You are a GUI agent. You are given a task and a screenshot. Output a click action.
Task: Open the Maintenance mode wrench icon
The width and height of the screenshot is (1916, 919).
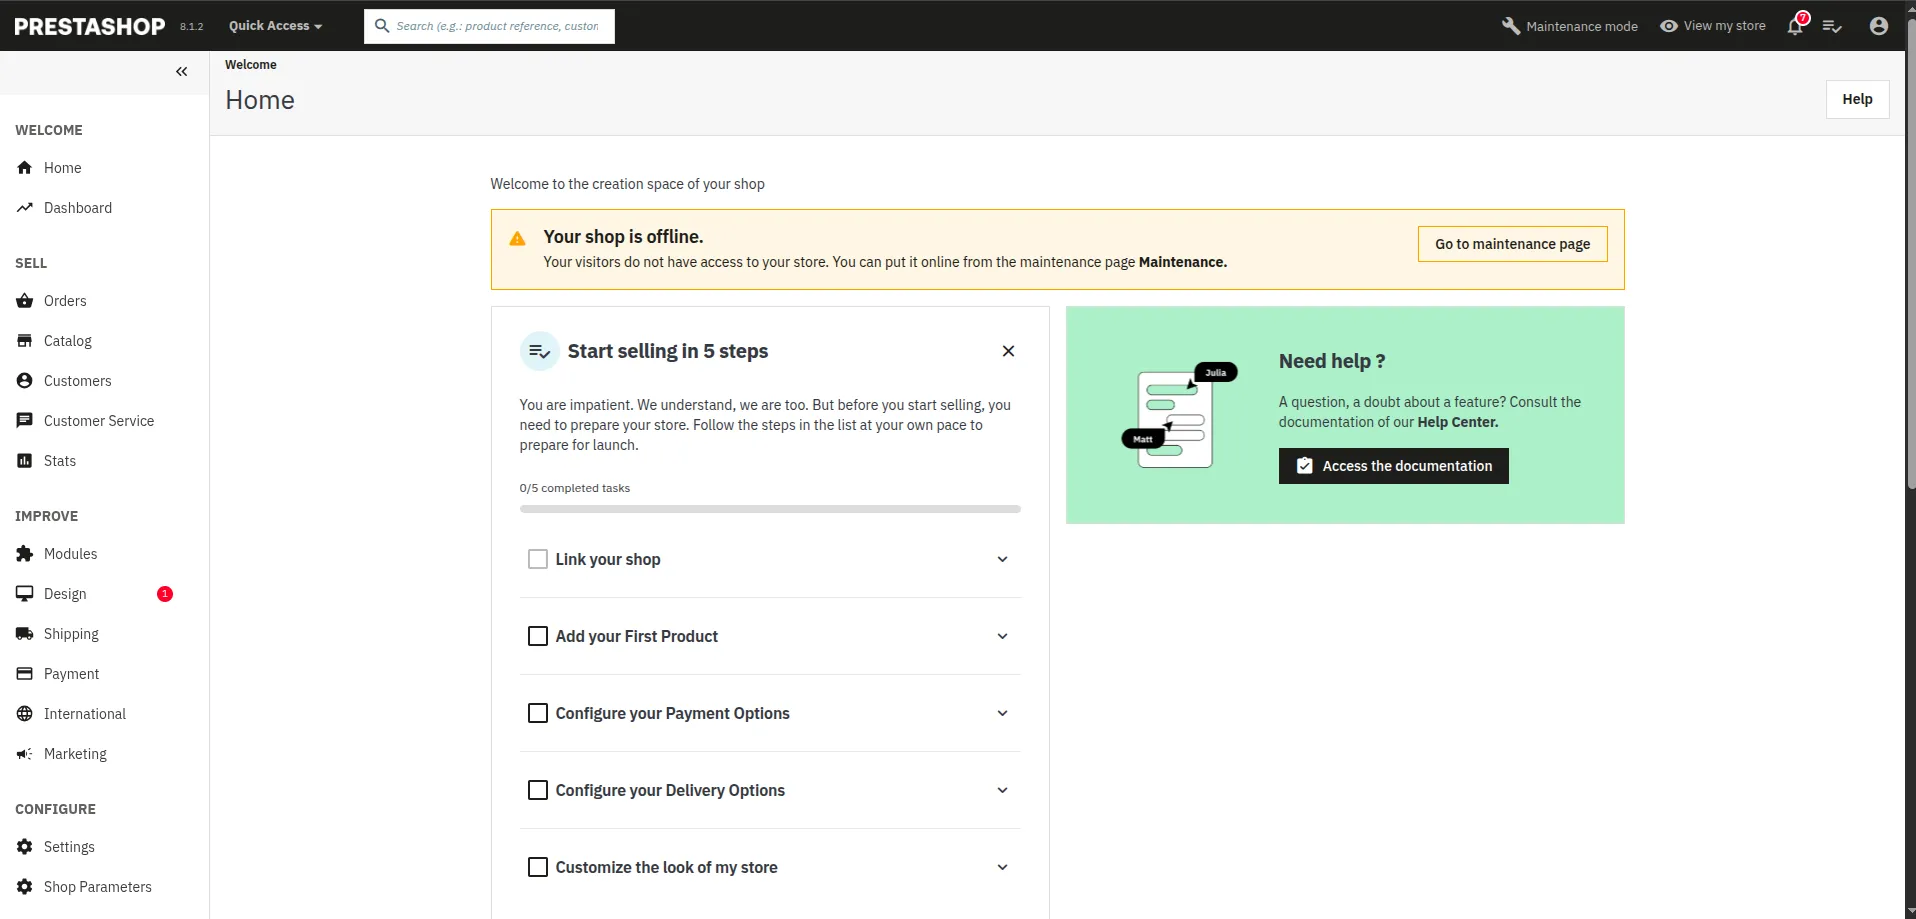coord(1510,26)
